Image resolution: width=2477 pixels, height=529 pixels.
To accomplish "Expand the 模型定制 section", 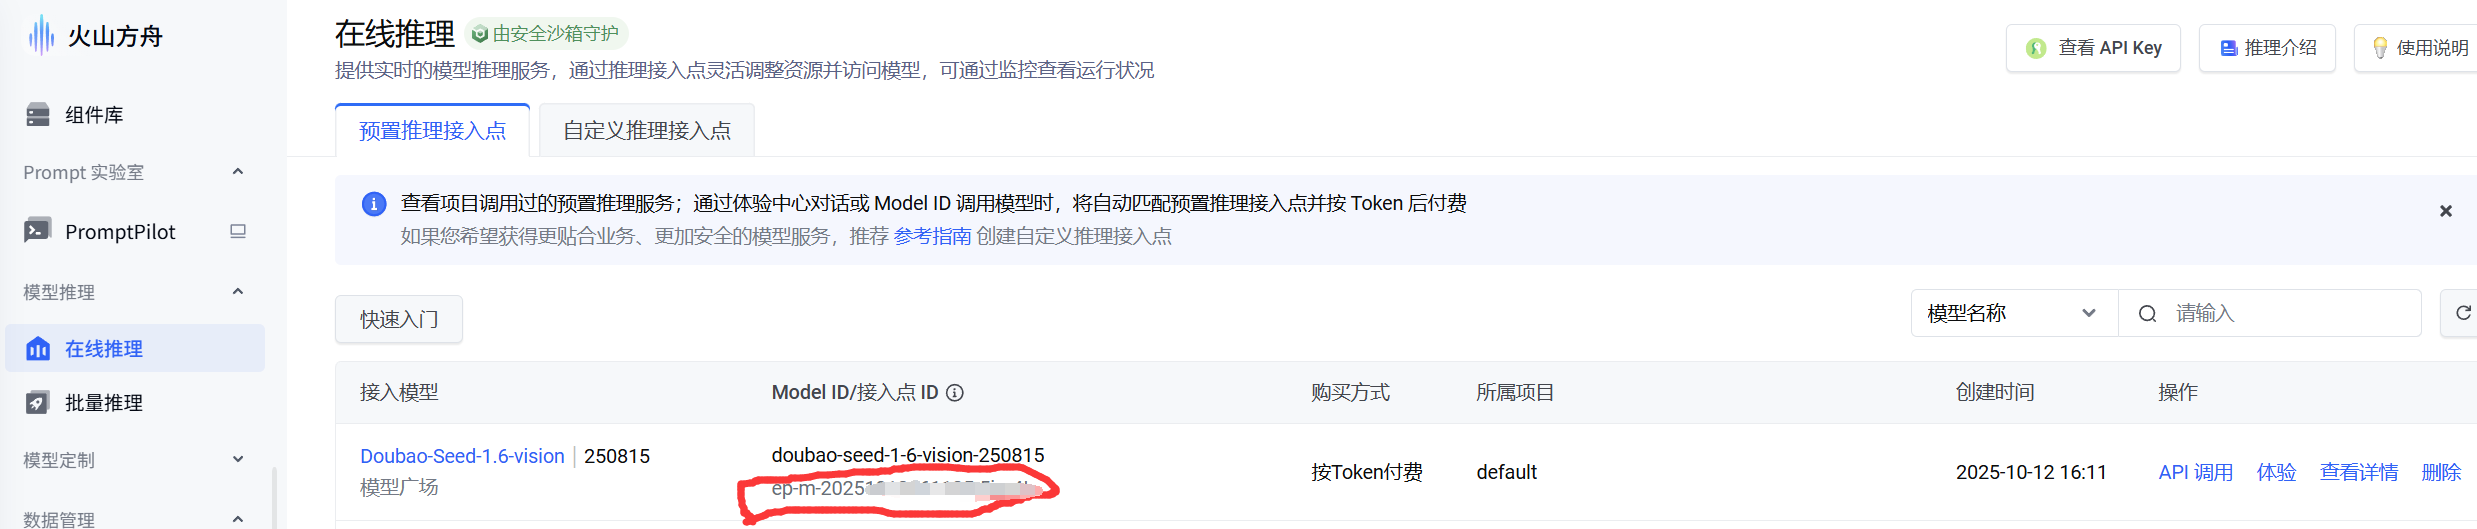I will tap(238, 460).
